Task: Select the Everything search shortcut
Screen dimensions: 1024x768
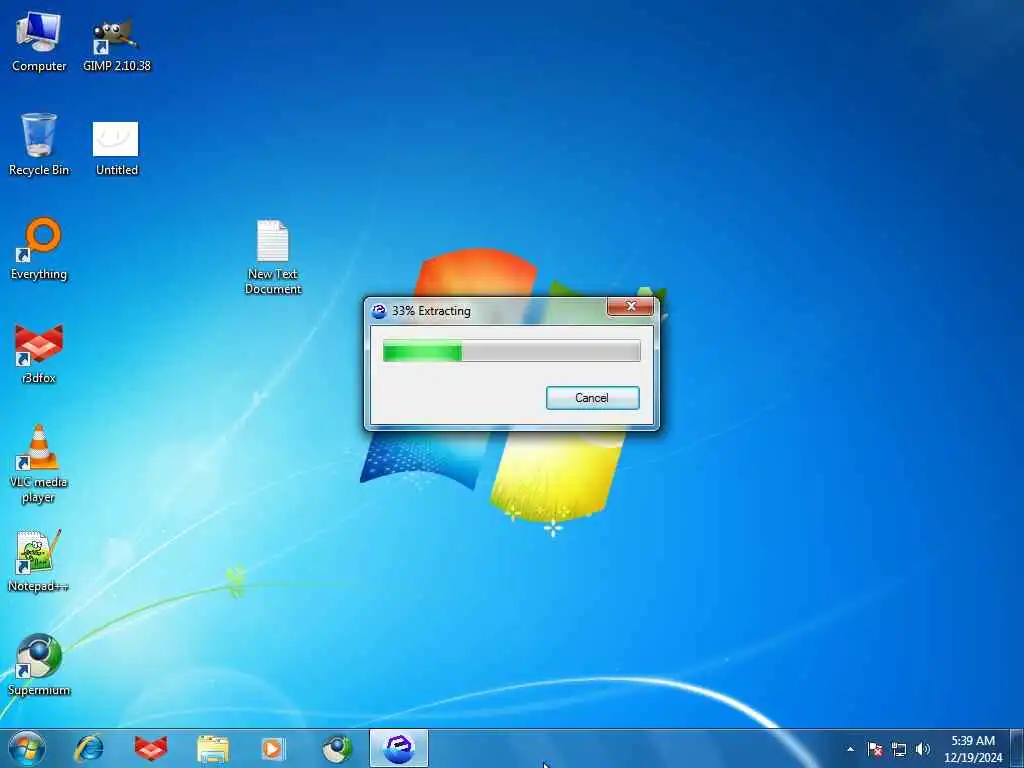Action: [39, 249]
